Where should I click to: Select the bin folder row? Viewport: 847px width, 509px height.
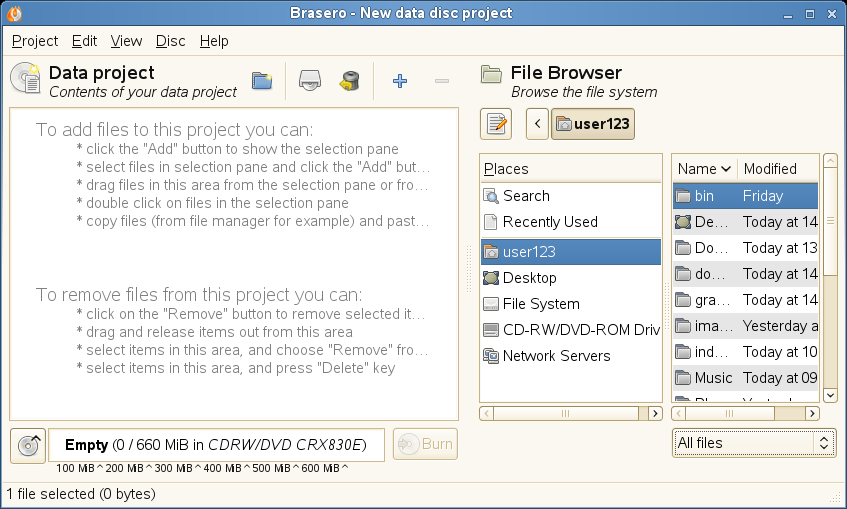(745, 196)
